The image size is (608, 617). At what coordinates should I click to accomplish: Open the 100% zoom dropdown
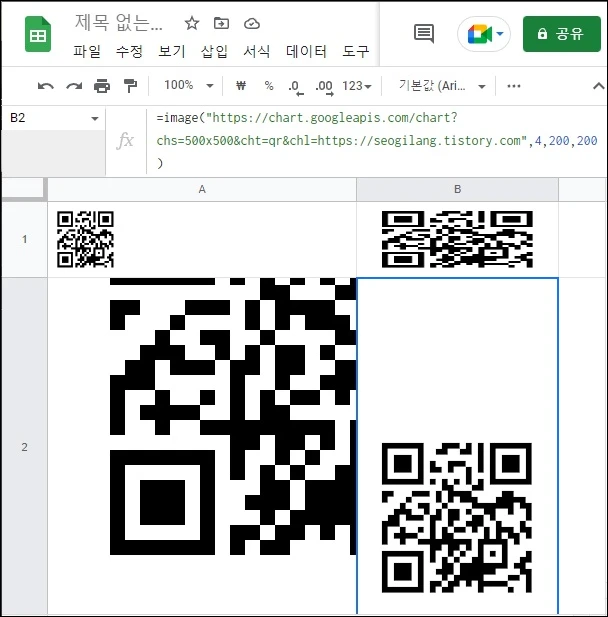point(188,85)
